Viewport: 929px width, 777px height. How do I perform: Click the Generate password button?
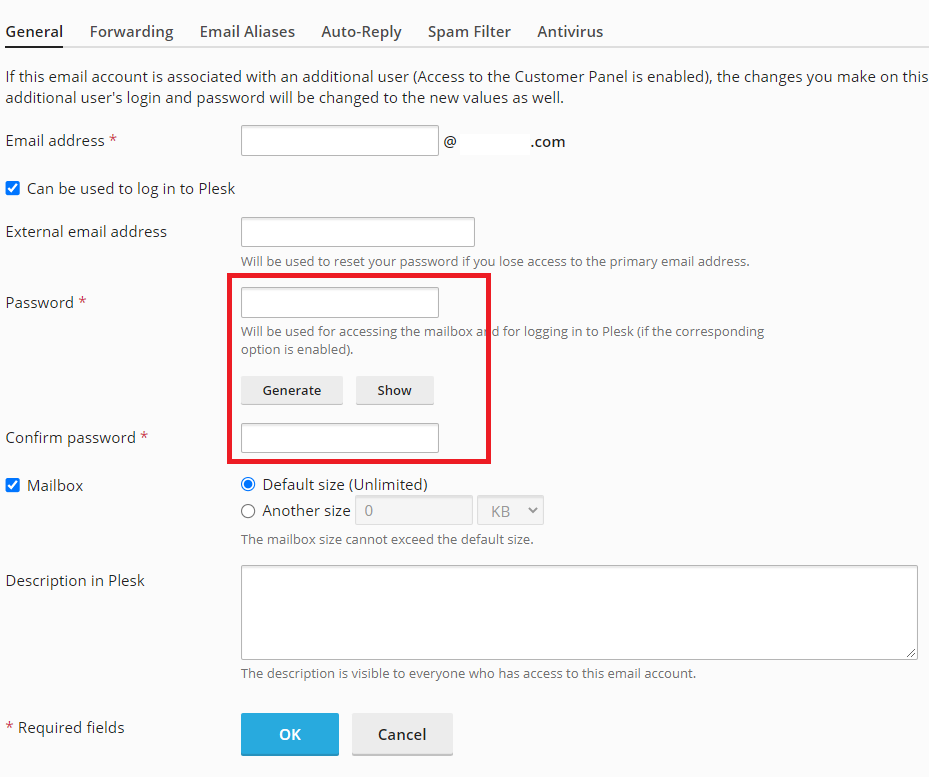292,391
